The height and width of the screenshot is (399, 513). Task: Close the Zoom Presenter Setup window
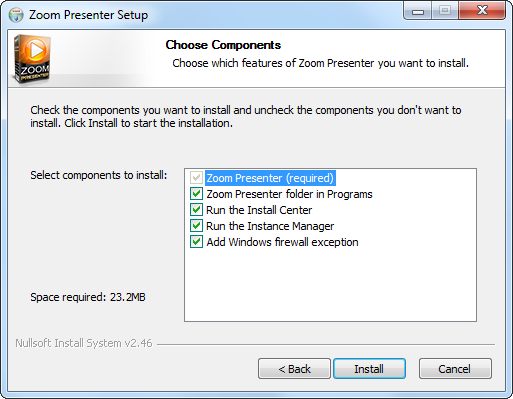[482, 11]
